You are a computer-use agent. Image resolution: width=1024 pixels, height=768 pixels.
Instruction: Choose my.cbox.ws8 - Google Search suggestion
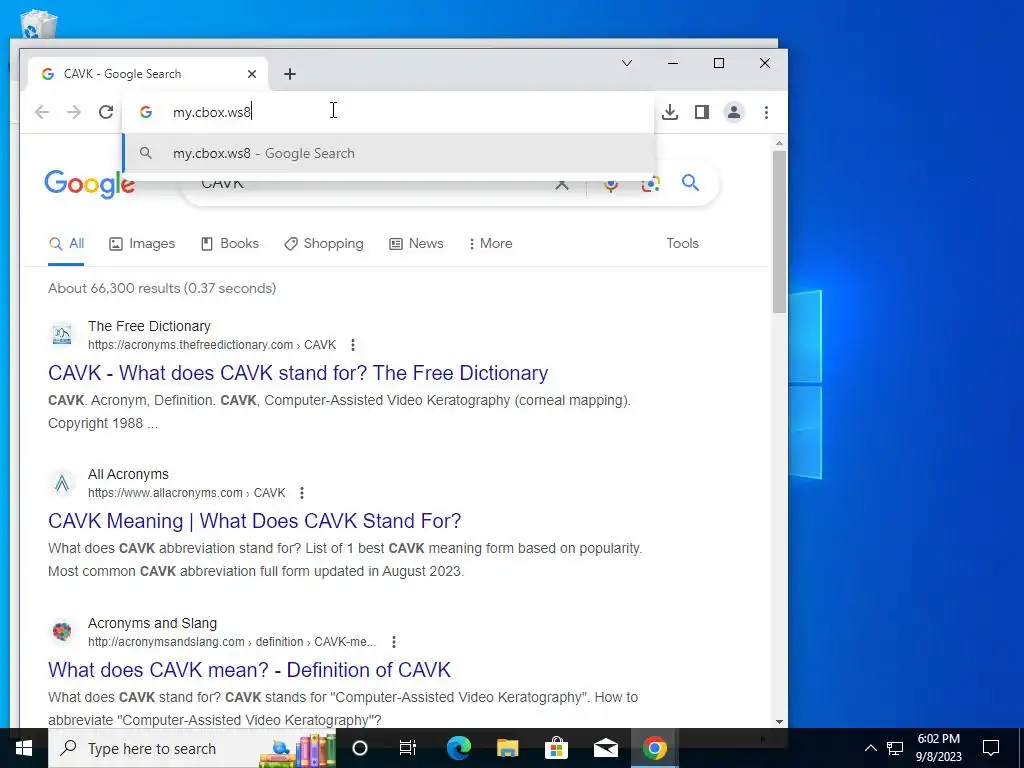(388, 153)
